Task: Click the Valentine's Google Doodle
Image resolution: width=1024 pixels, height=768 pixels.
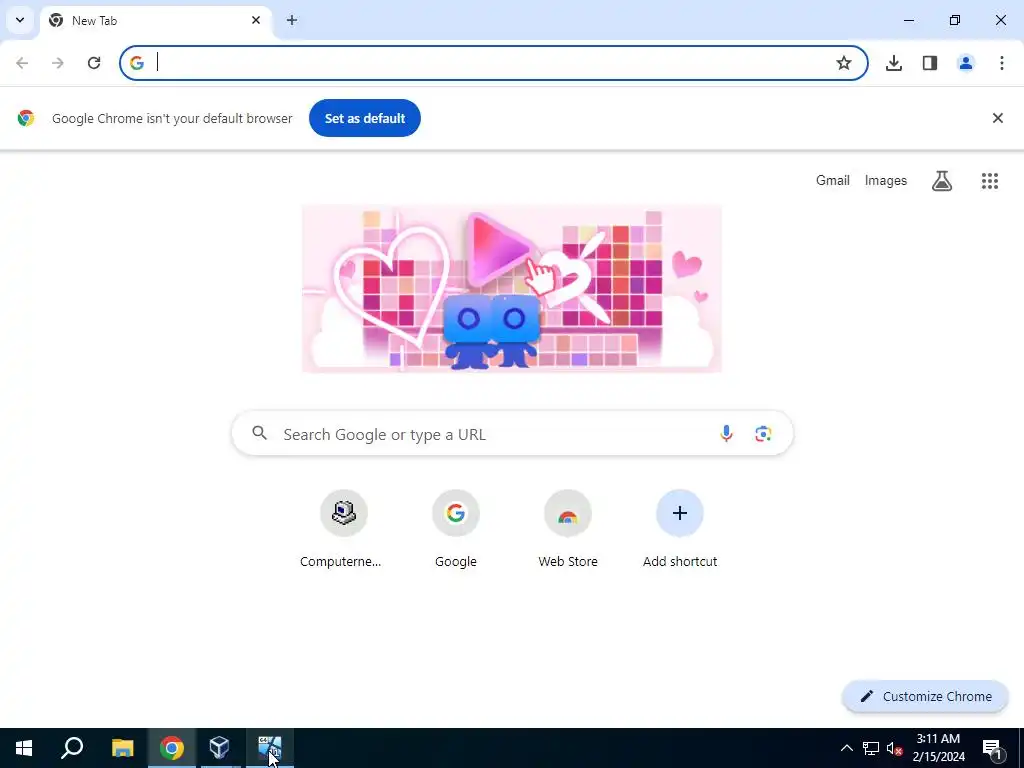Action: tap(512, 289)
